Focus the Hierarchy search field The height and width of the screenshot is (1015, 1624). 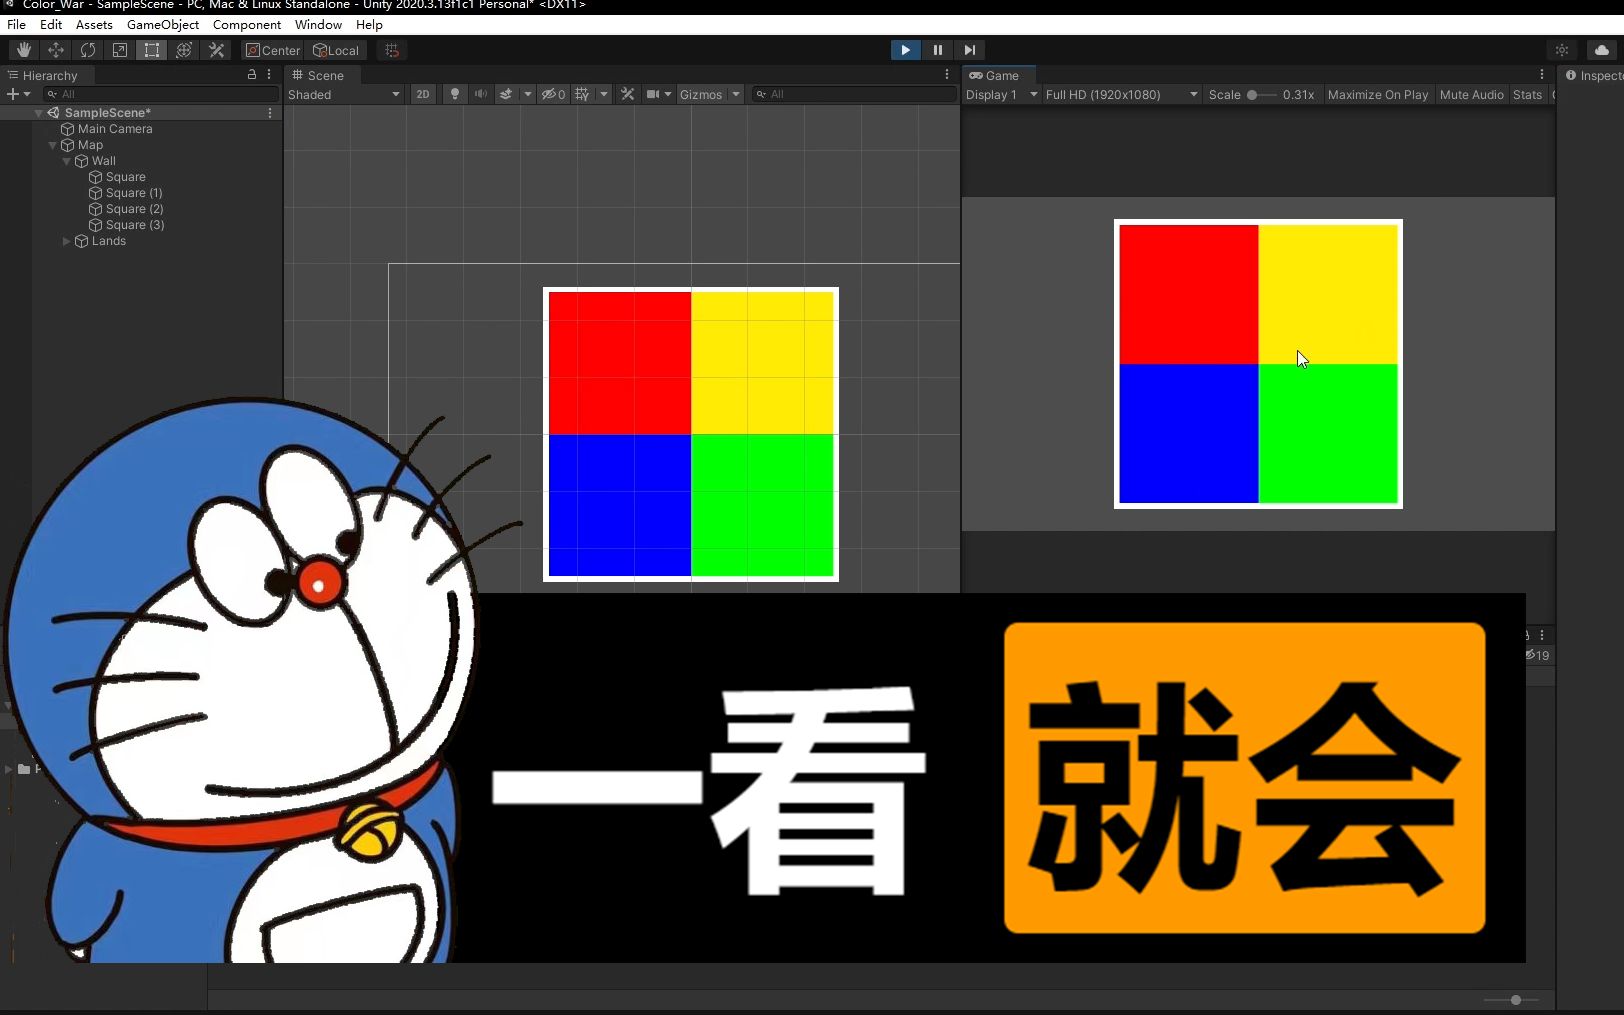pos(161,94)
